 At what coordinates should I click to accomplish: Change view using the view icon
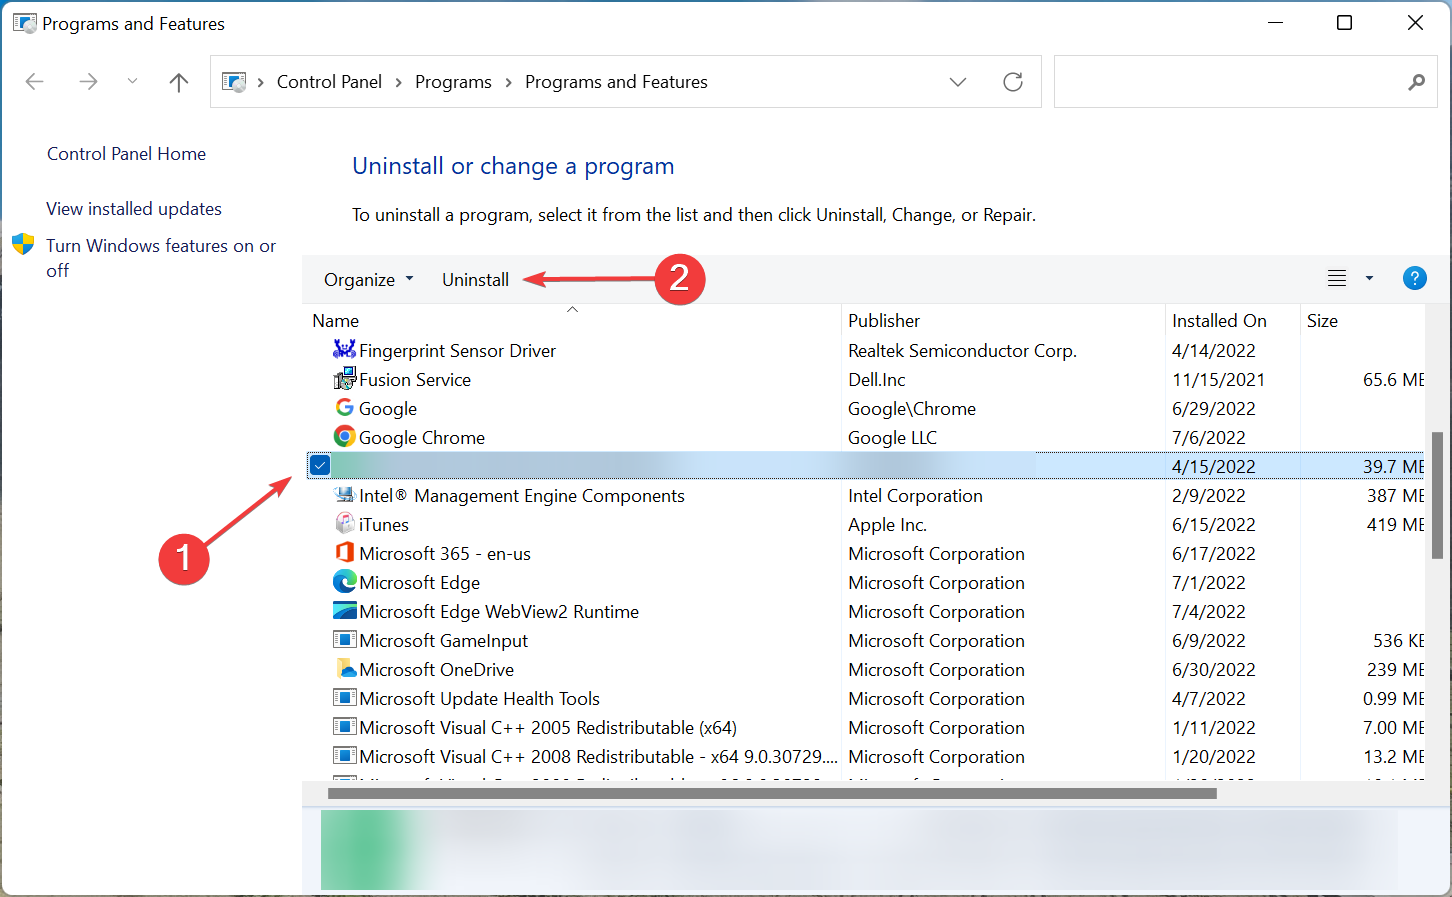pos(1337,279)
